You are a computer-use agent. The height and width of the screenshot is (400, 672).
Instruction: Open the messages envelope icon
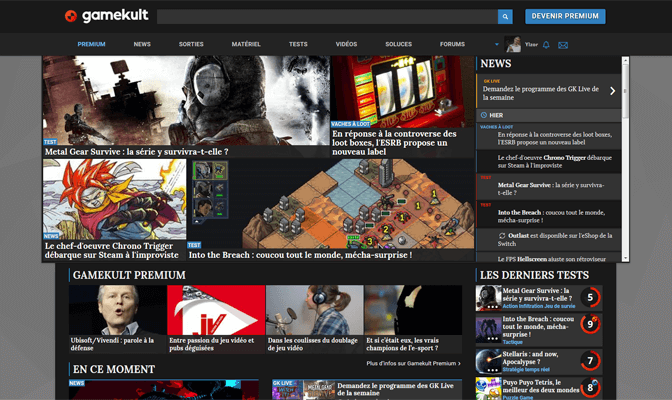point(563,45)
